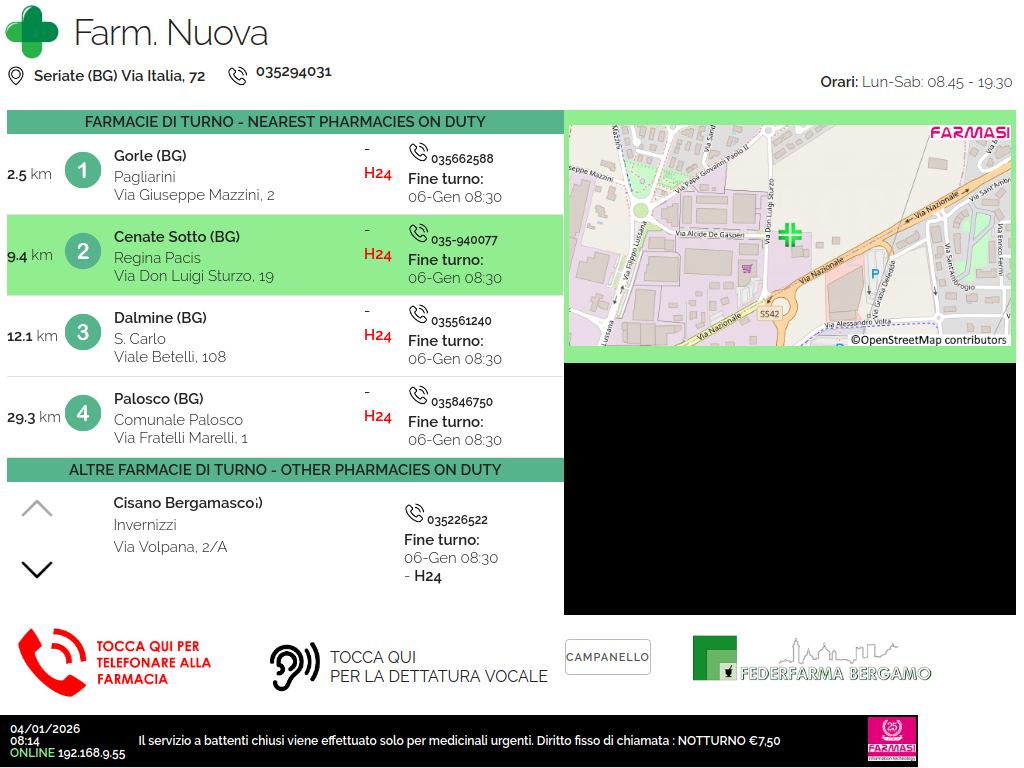Tap 'Tocca qui per telefonare alla farmacia' text
Viewport: 1024px width, 768px height.
154,663
